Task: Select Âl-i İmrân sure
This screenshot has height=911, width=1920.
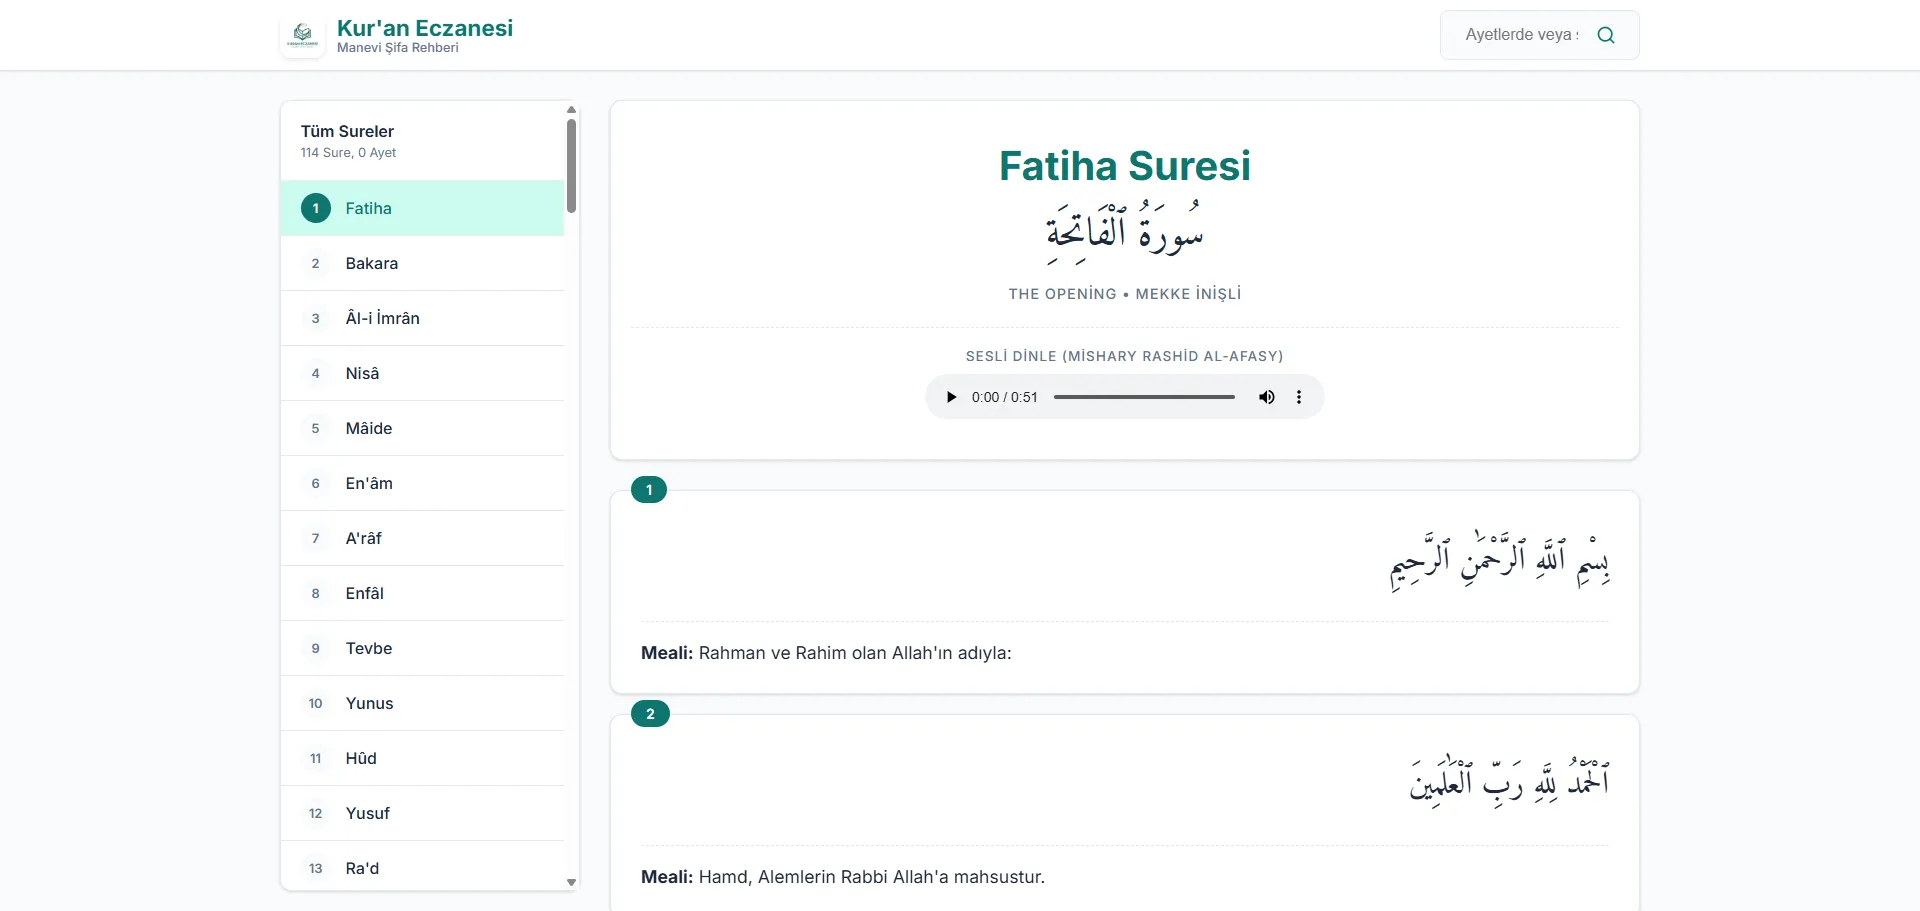Action: [x=422, y=318]
